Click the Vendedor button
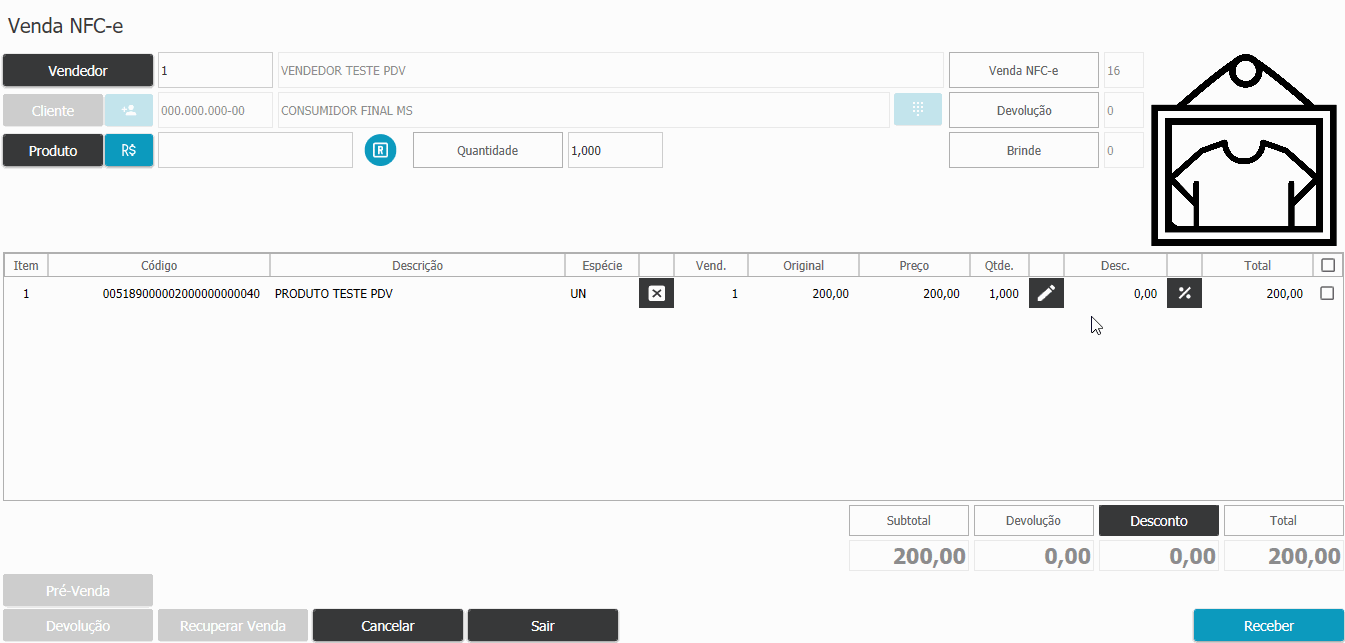The width and height of the screenshot is (1345, 643). [x=78, y=71]
